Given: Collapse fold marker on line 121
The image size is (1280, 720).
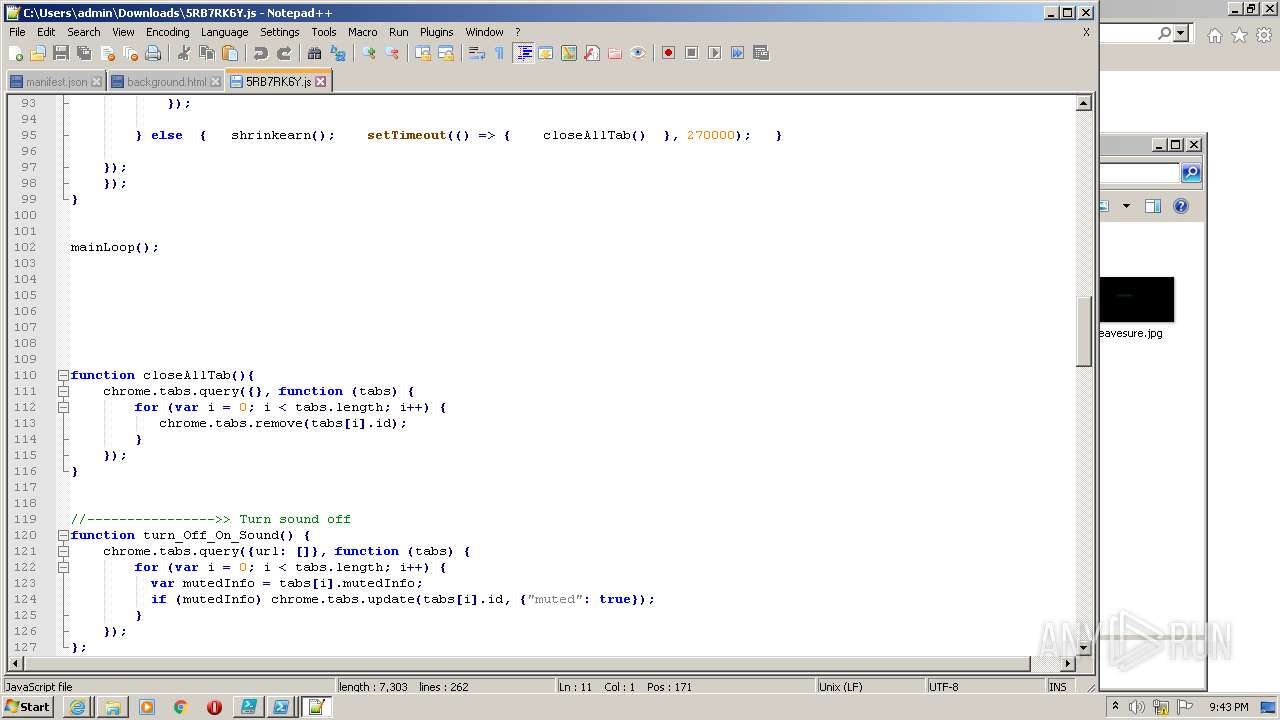Looking at the screenshot, I should [63, 551].
